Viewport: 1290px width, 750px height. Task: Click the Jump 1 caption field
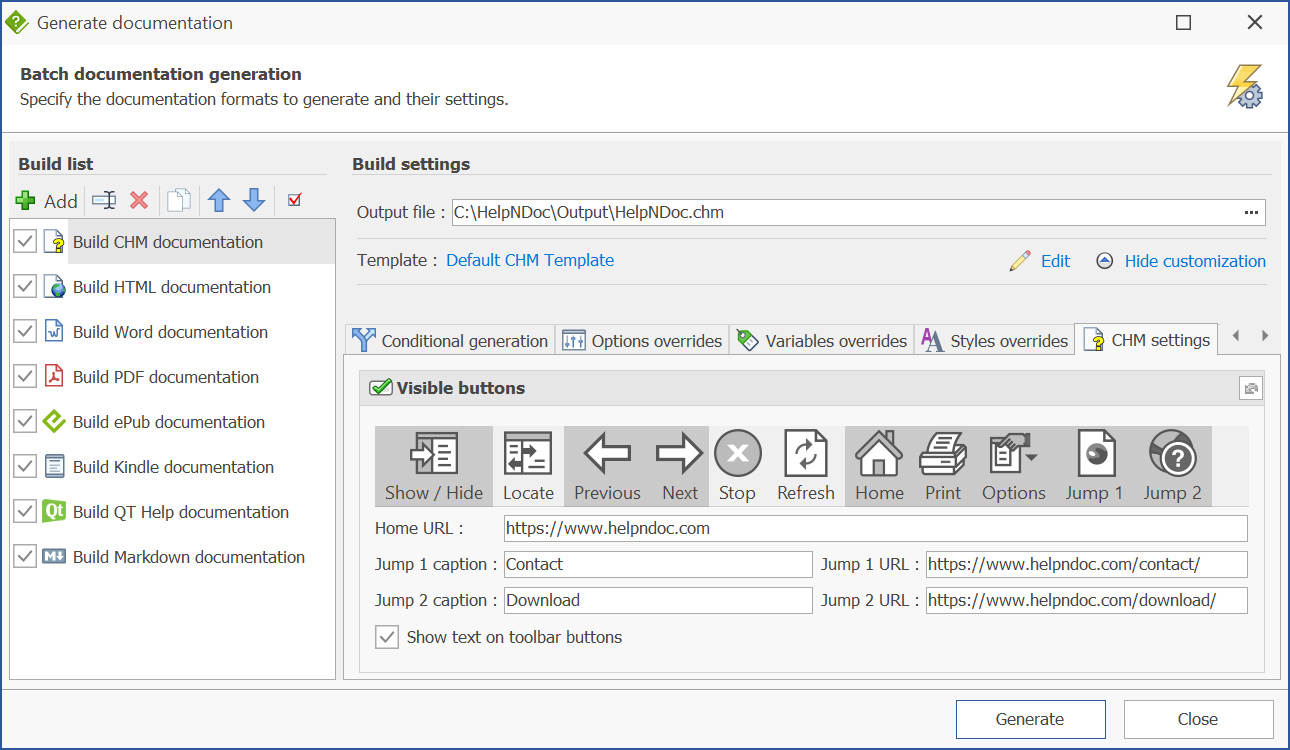point(658,564)
